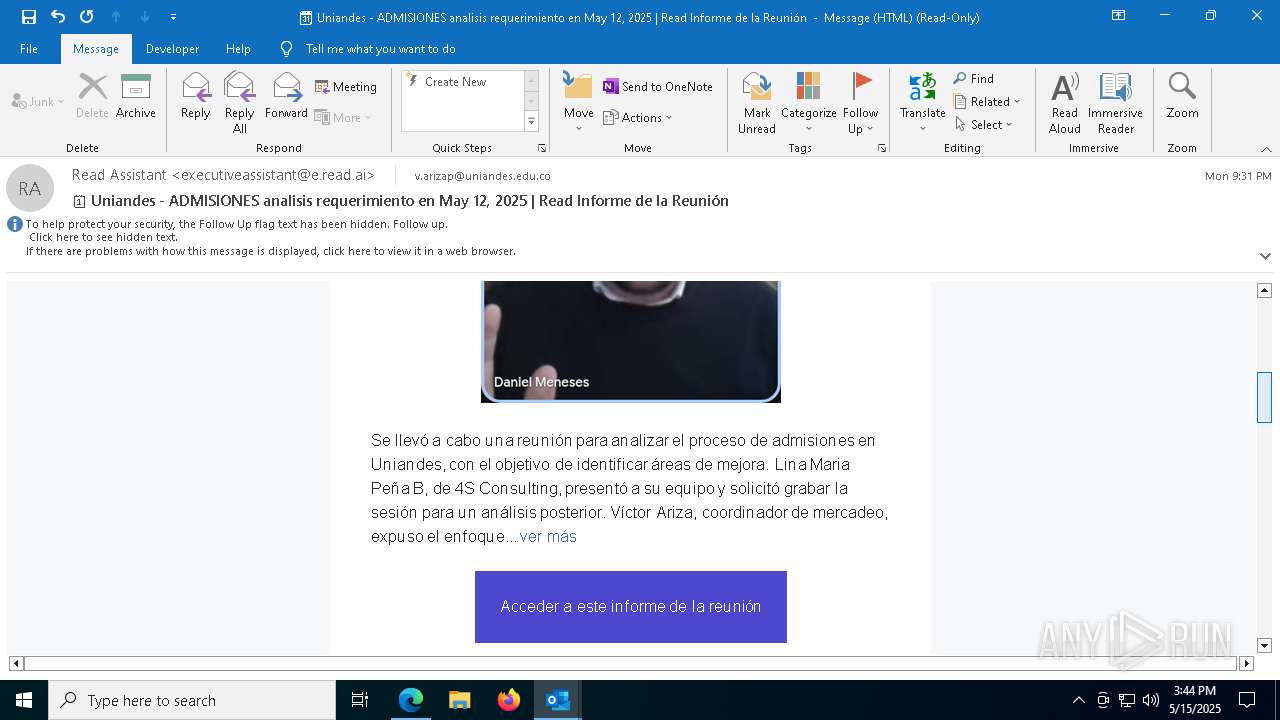Open the Help tab
The image size is (1280, 720).
click(x=238, y=49)
